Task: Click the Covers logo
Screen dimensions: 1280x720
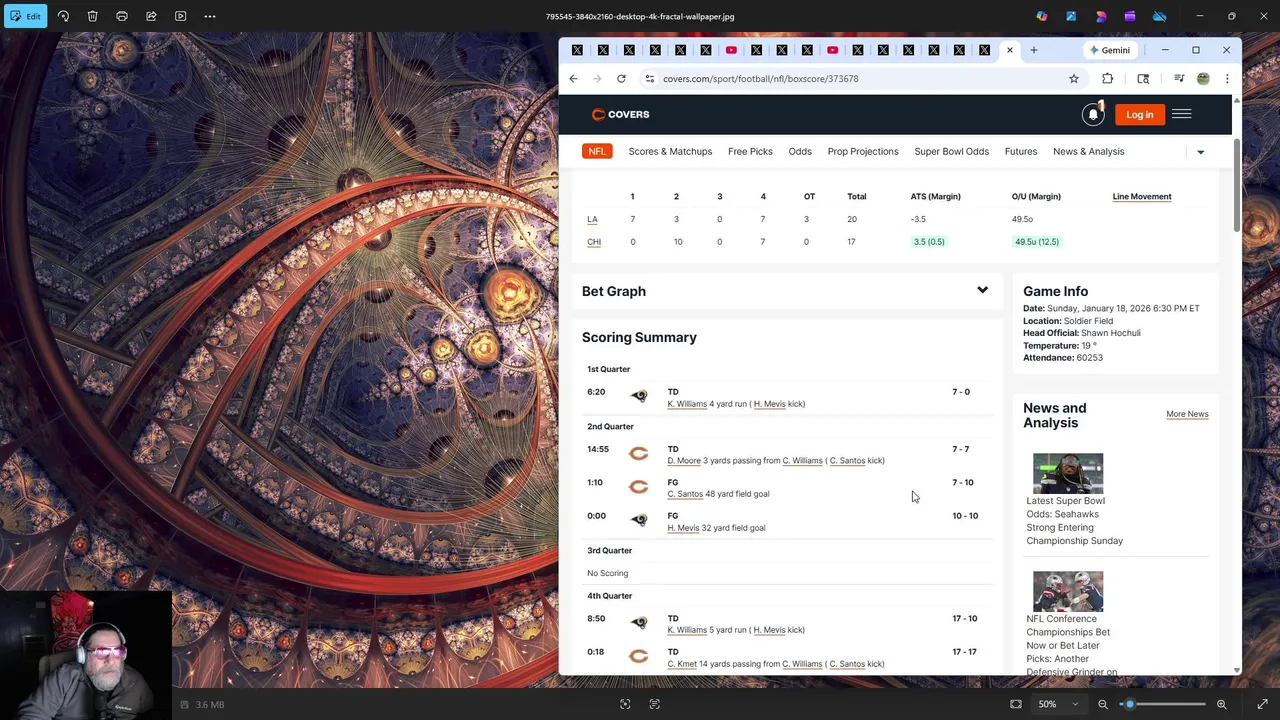Action: click(620, 114)
